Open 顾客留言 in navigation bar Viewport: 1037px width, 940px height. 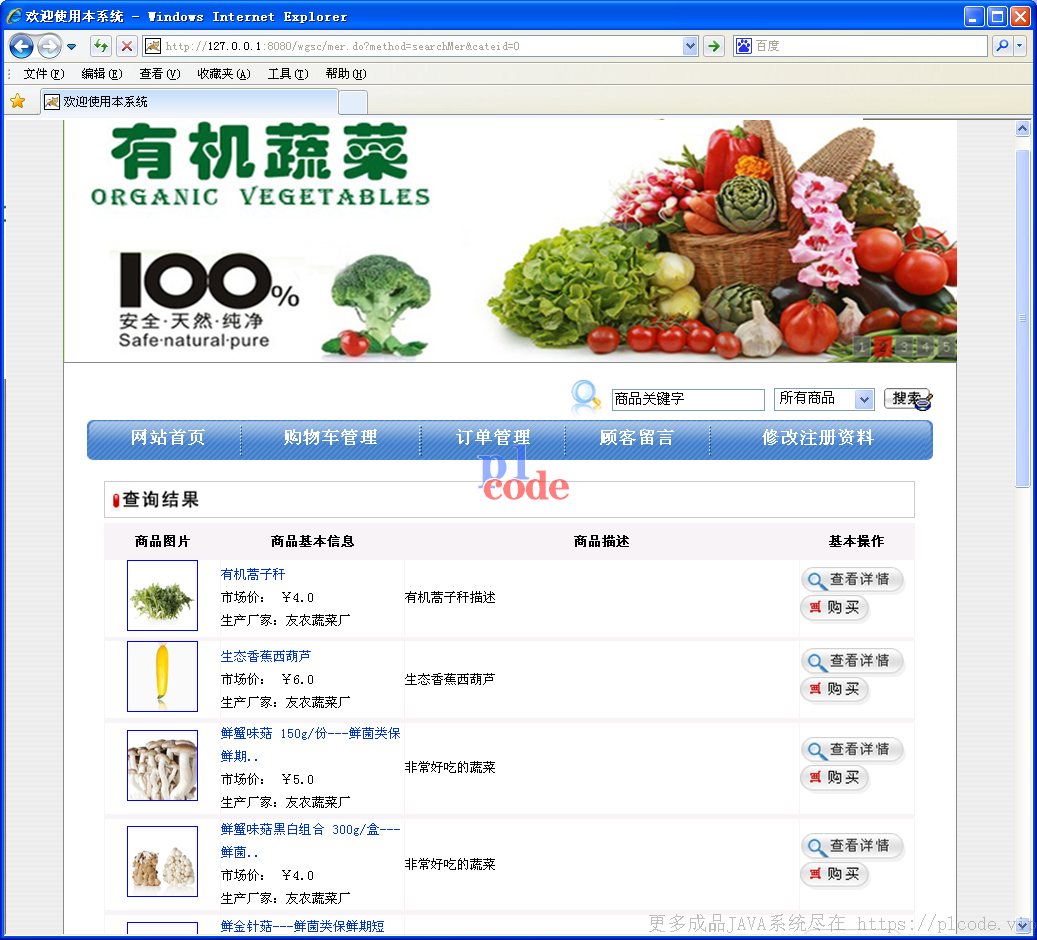[x=637, y=437]
